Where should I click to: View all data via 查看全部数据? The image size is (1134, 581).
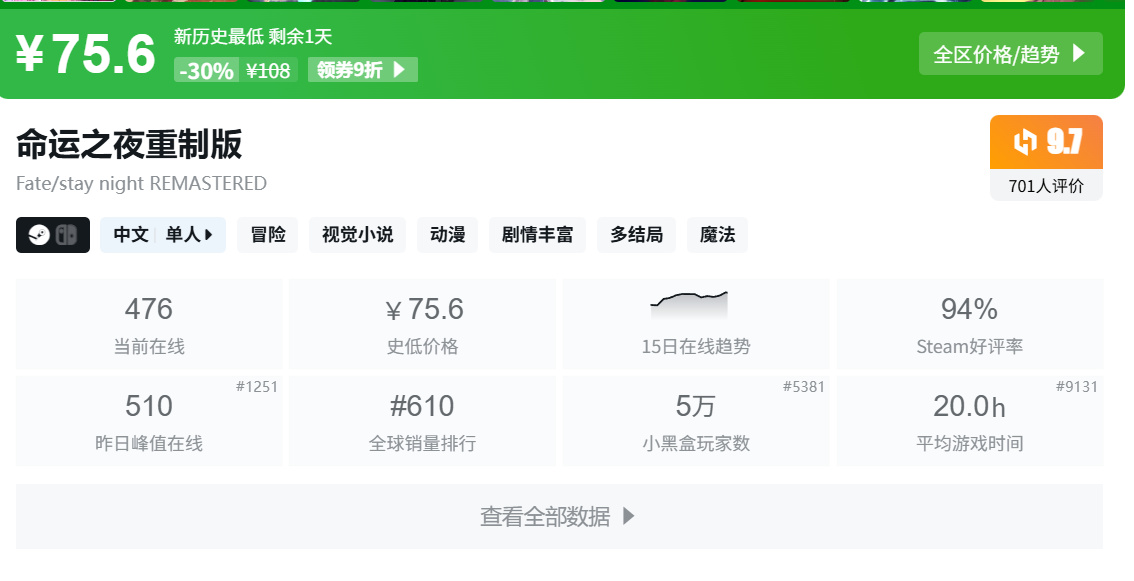coord(559,516)
